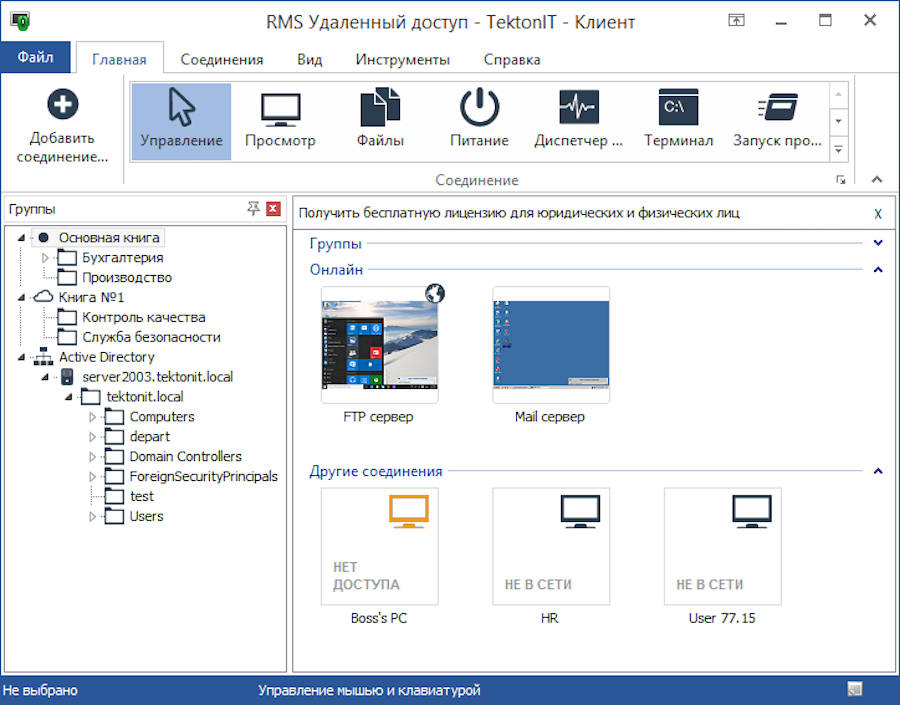Launch the Терминал terminal icon
Screen dimensions: 900x705
point(678,108)
